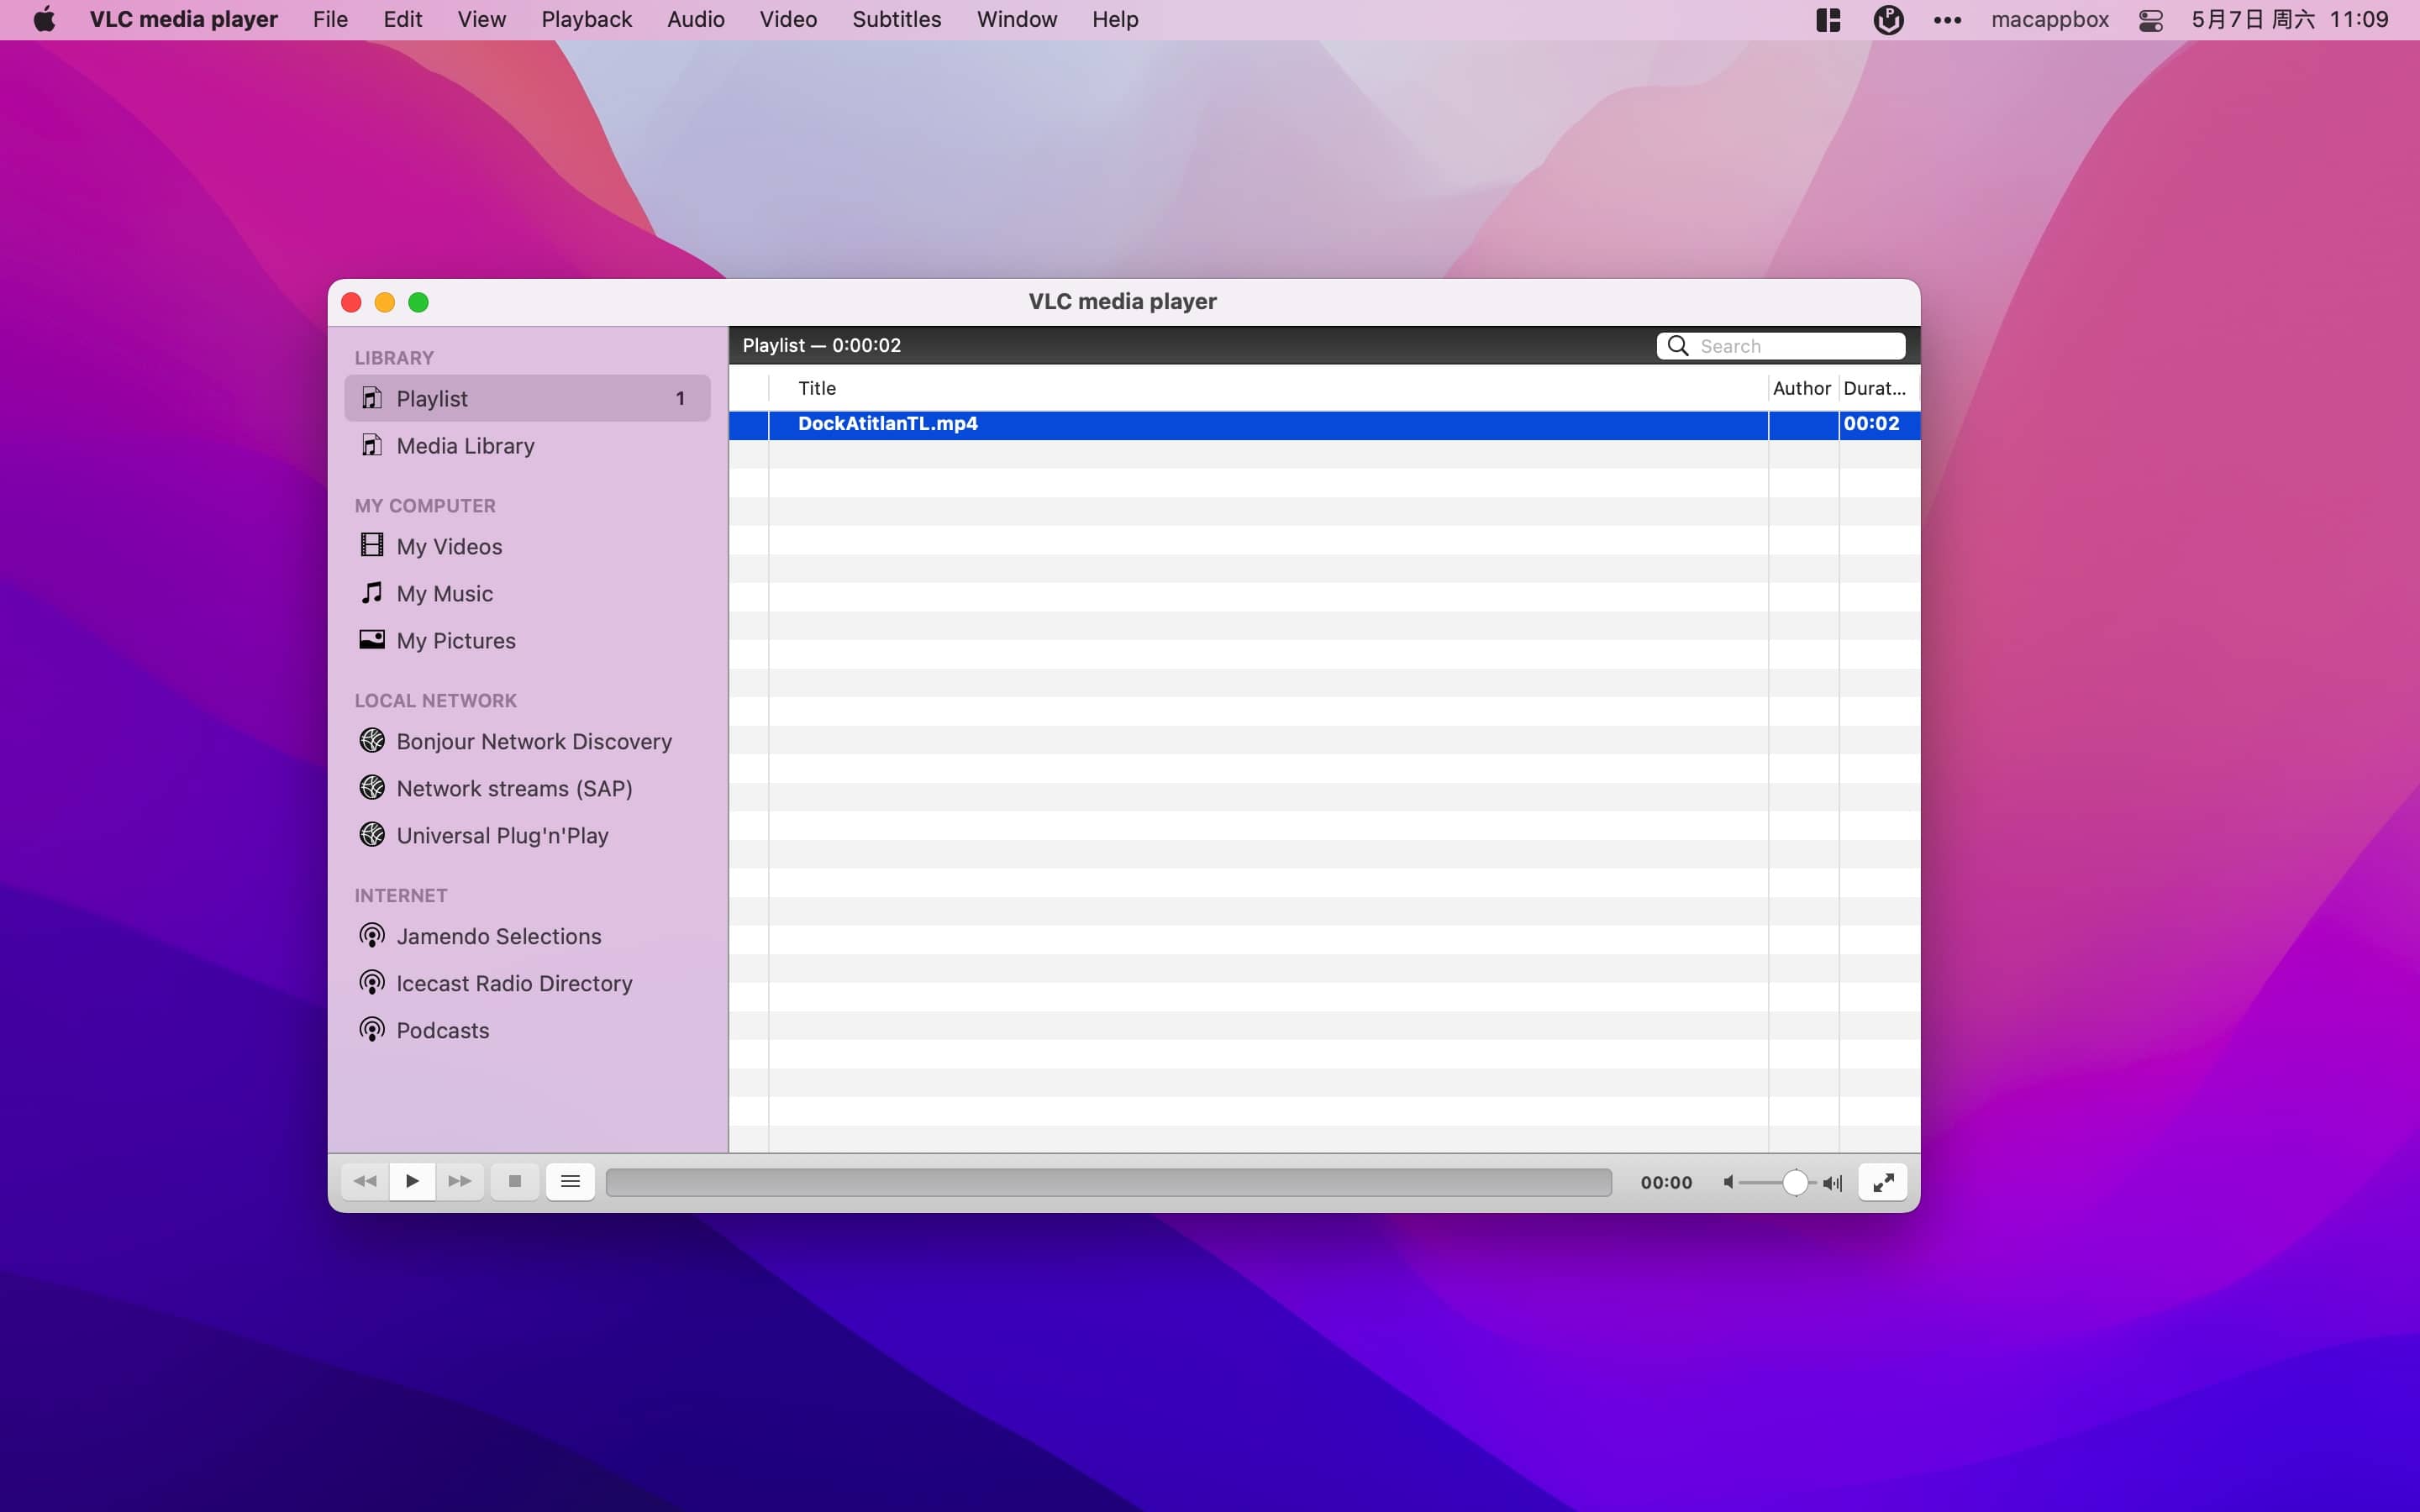Open the Apple menu
2420x1512 pixels.
(44, 19)
